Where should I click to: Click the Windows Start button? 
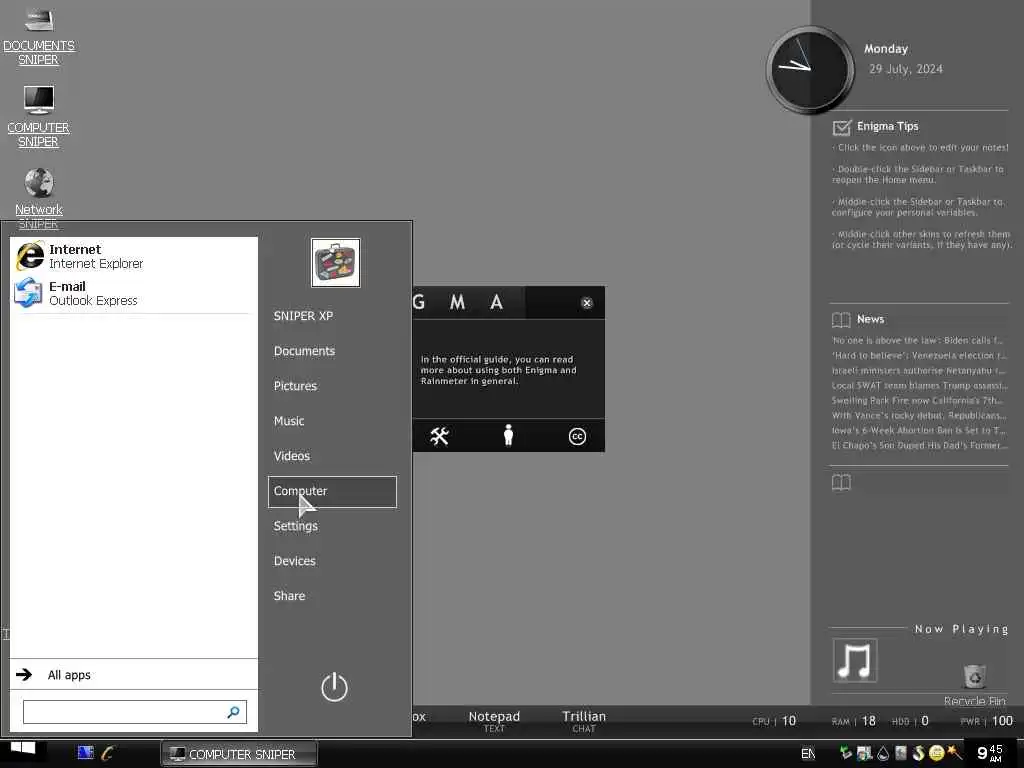pyautogui.click(x=23, y=750)
